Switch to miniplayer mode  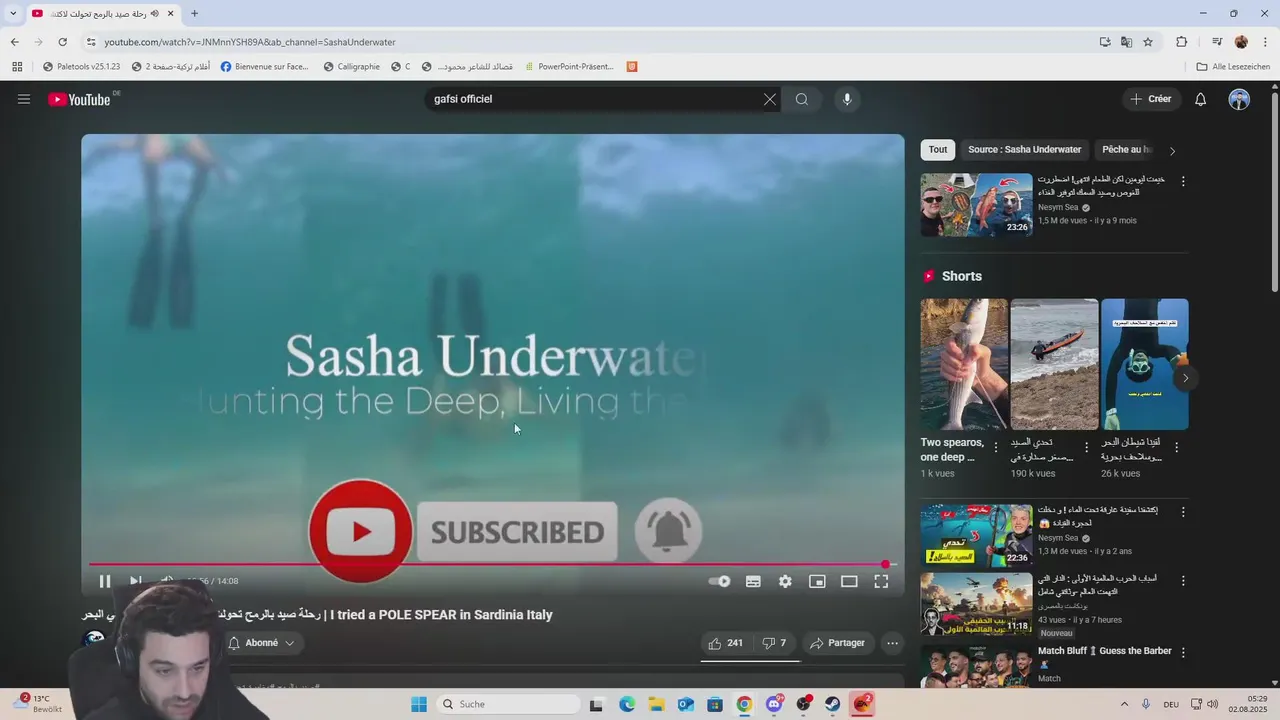click(817, 581)
